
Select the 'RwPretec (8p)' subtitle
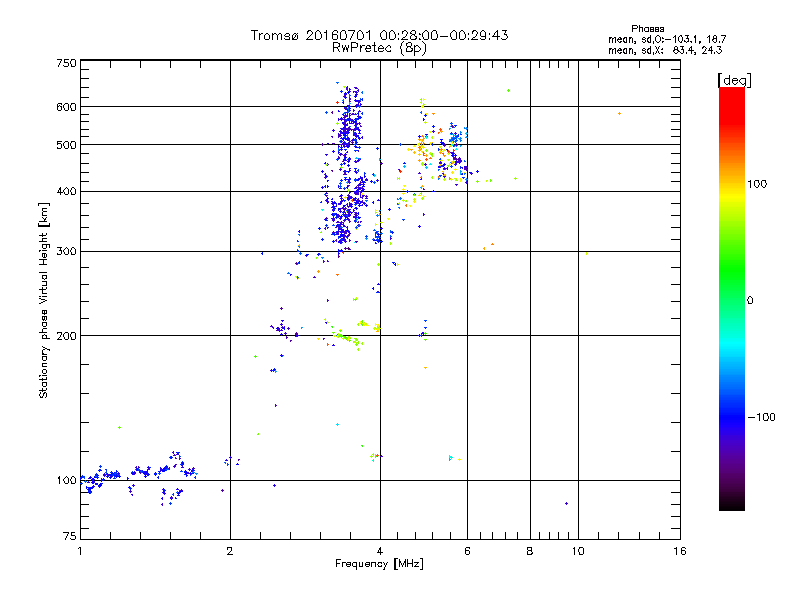(x=379, y=48)
